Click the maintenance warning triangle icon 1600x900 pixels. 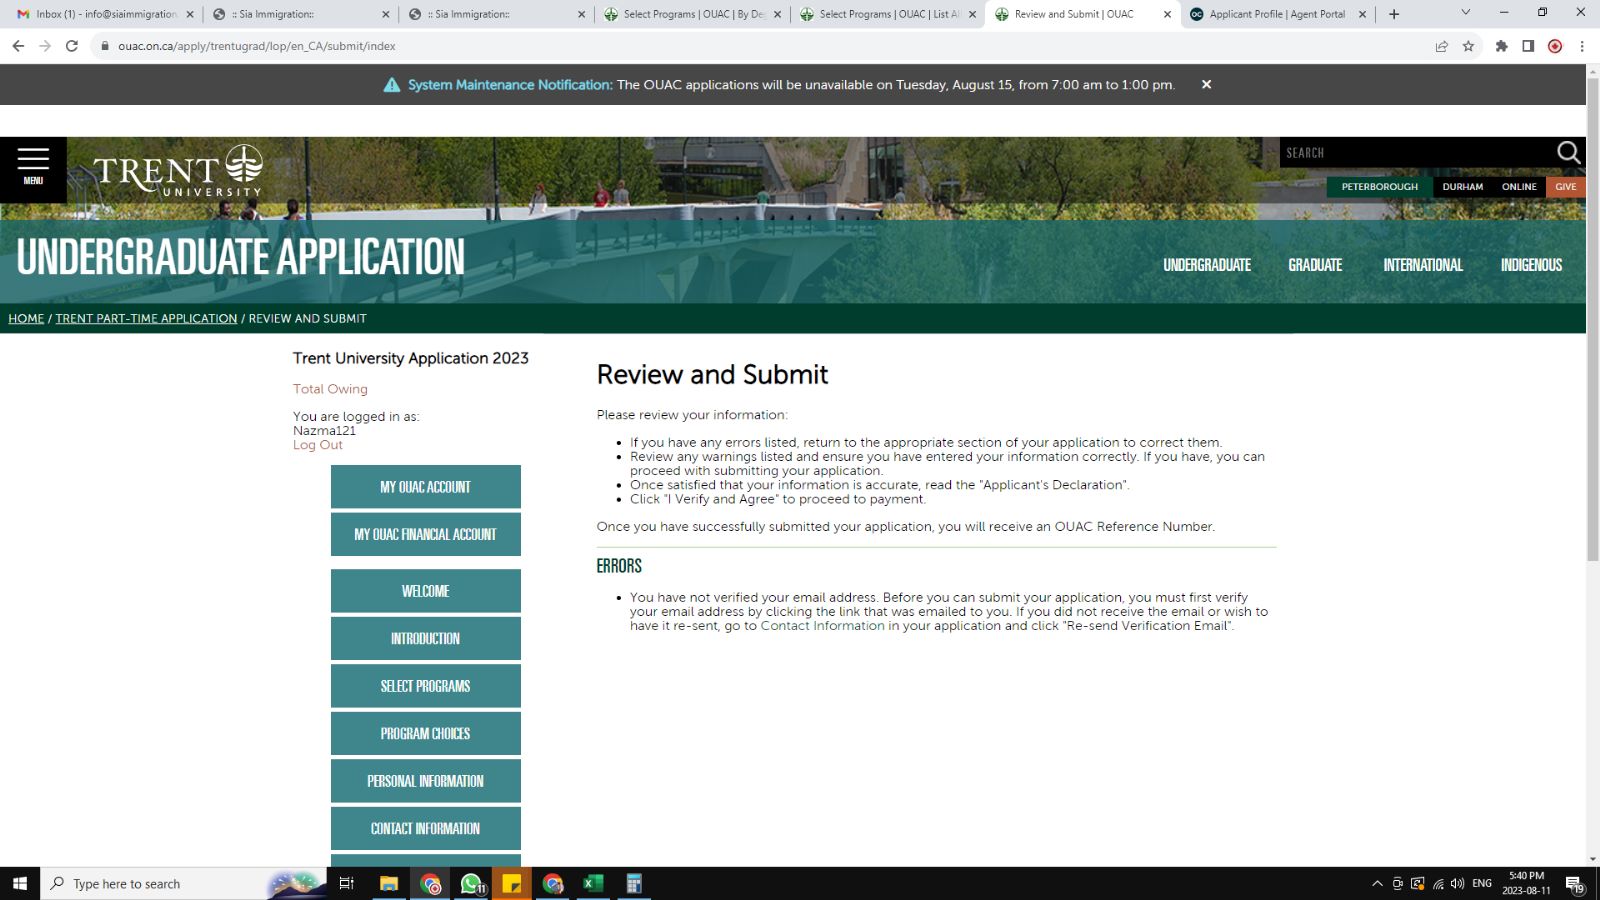[392, 85]
